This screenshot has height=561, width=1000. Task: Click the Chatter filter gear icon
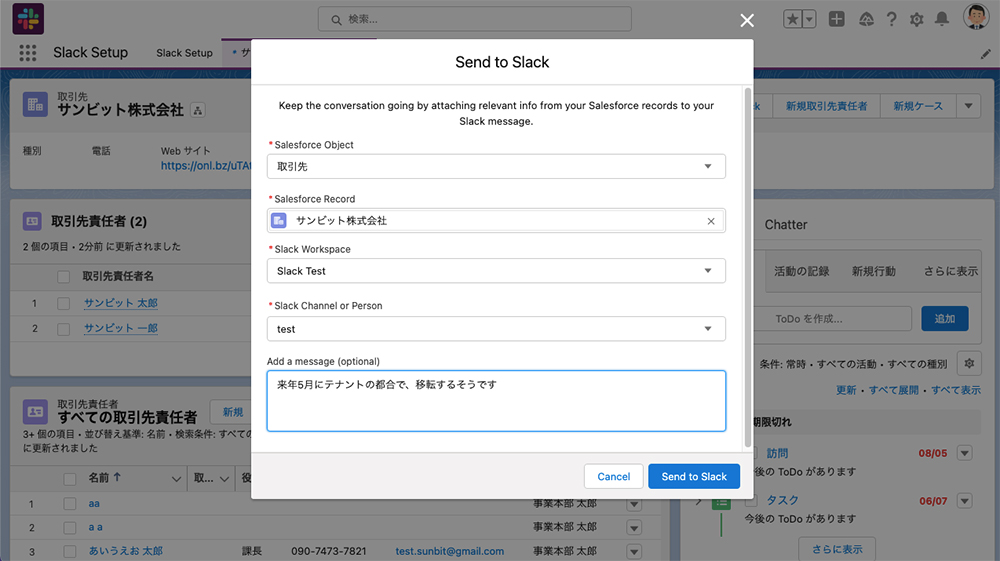[x=969, y=363]
